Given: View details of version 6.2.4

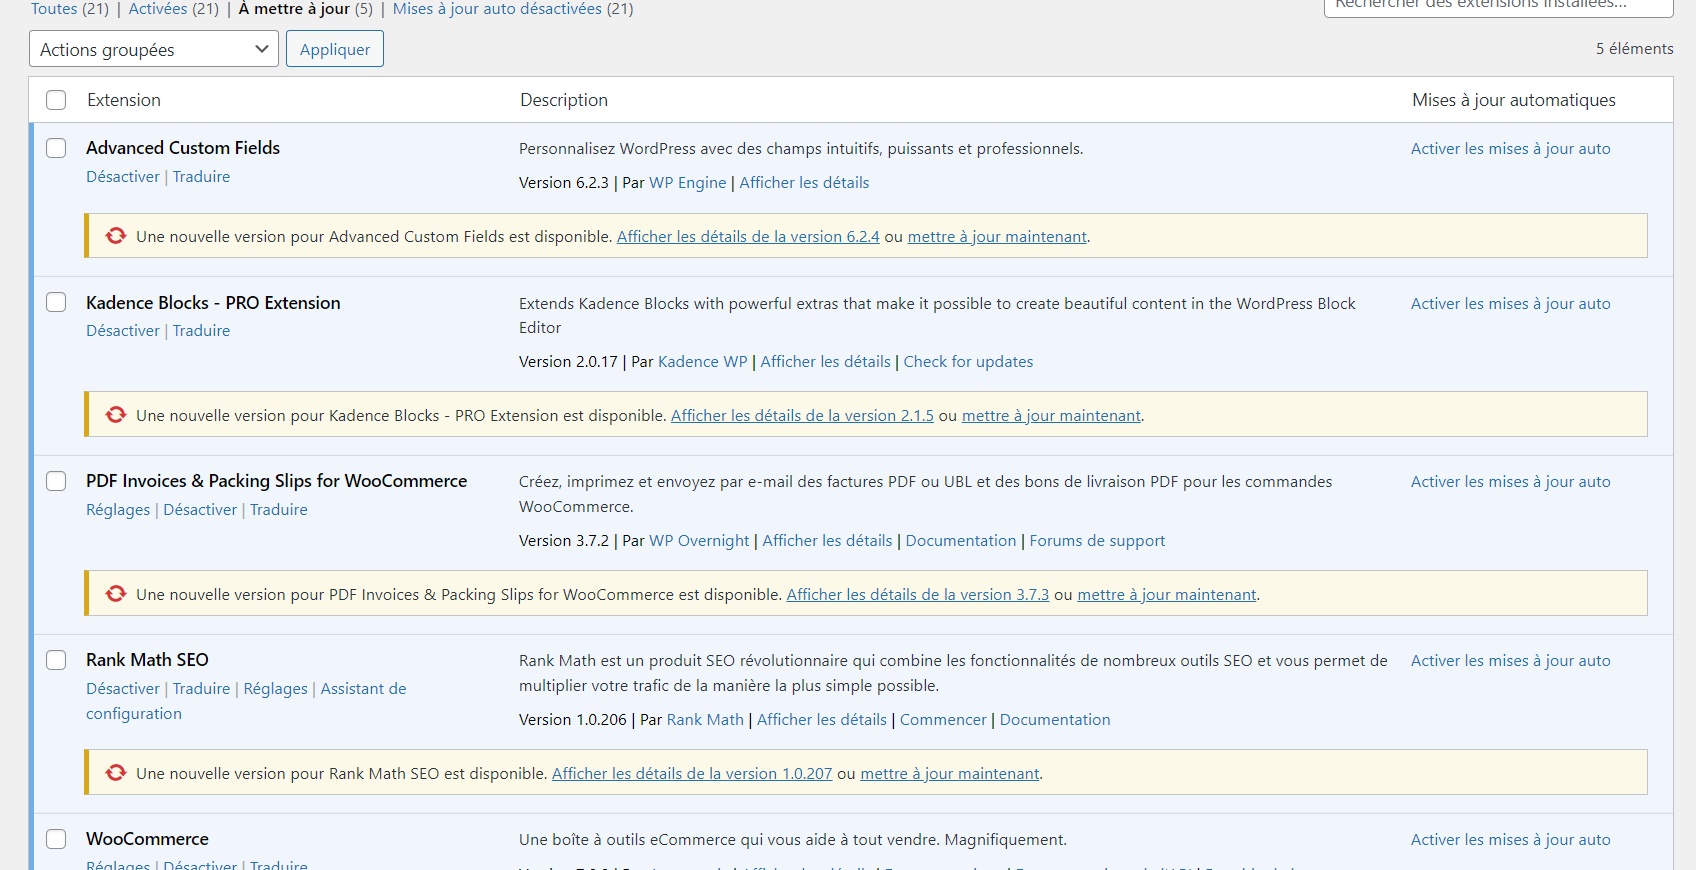Looking at the screenshot, I should pyautogui.click(x=748, y=236).
